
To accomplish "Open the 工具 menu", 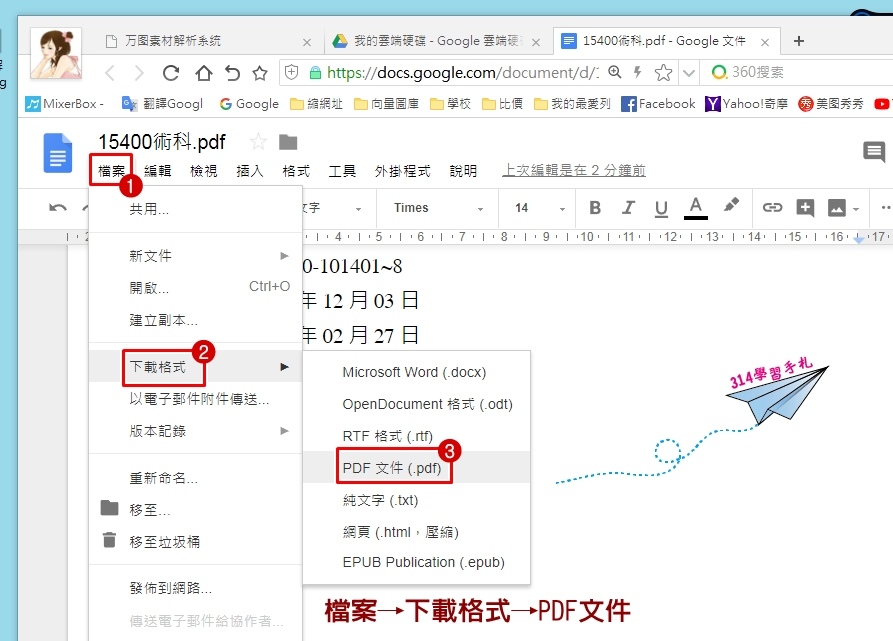I will click(342, 170).
